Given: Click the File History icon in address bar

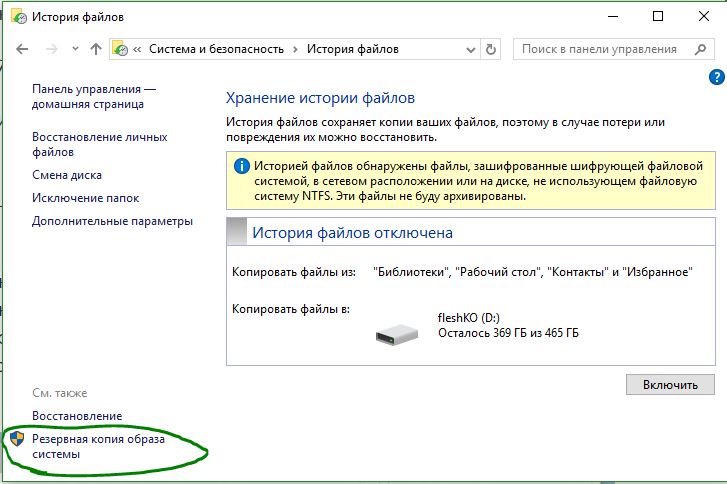Looking at the screenshot, I should [120, 49].
